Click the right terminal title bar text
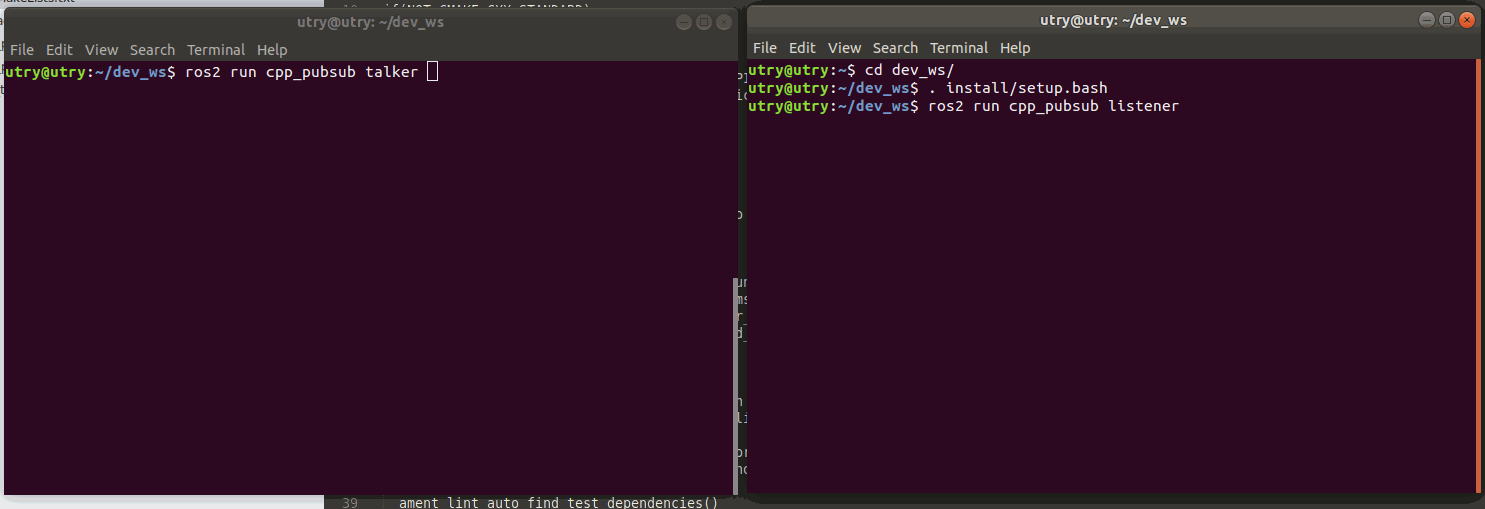The image size is (1485, 509). [x=1114, y=20]
